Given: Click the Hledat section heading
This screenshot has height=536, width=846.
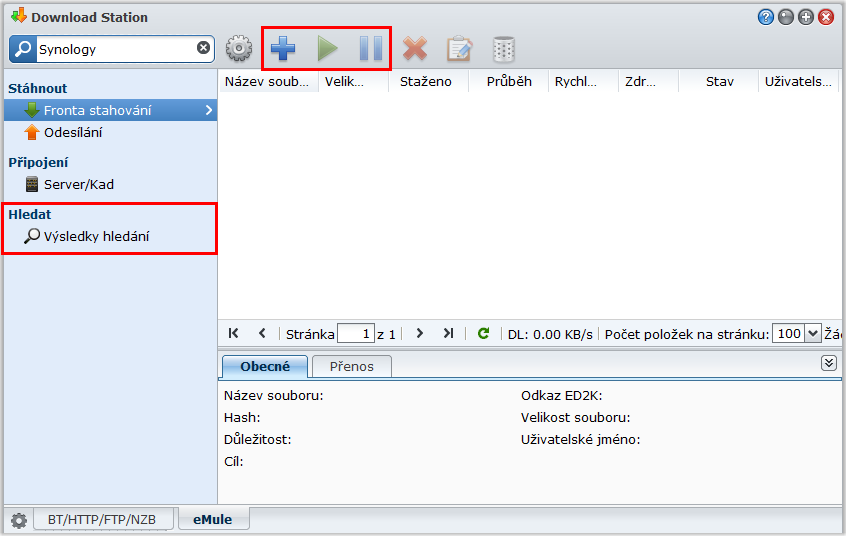Looking at the screenshot, I should (x=30, y=214).
